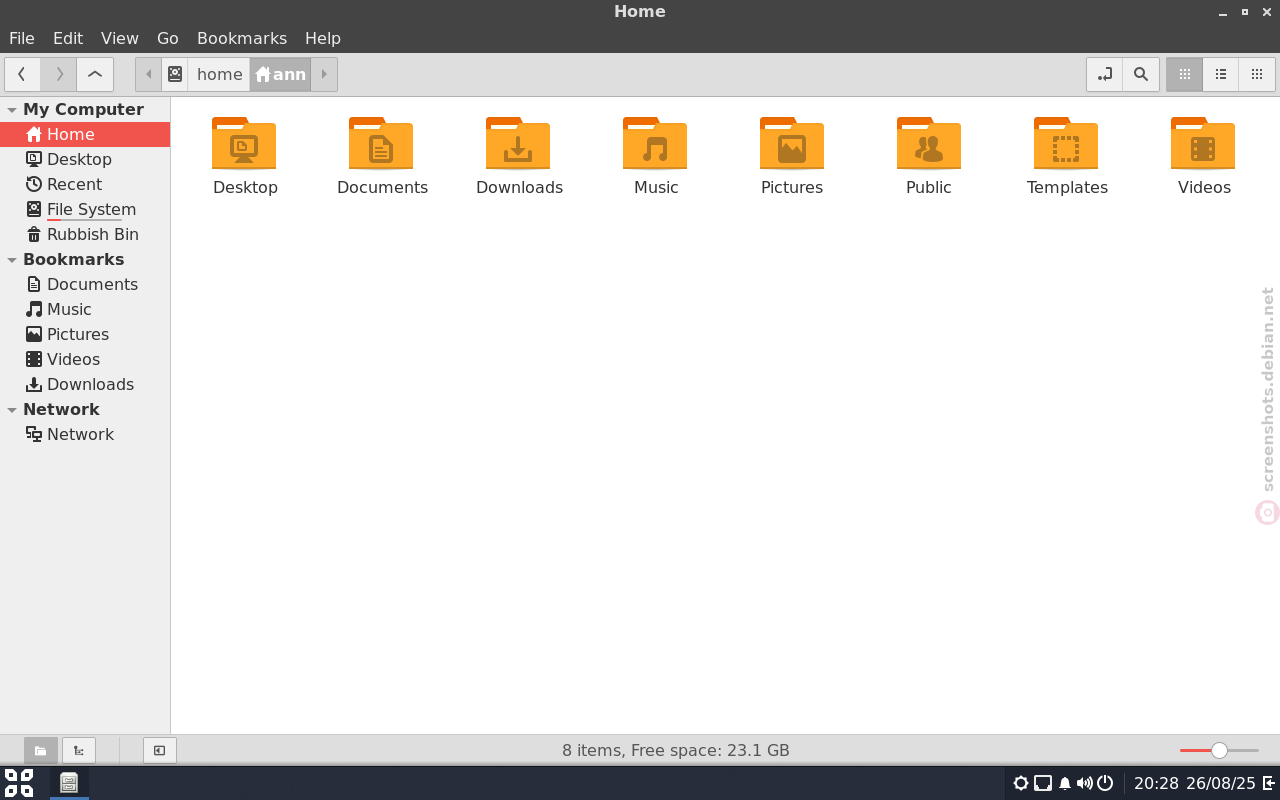Click the power icon in the tray
1280x800 pixels.
pos(1105,783)
